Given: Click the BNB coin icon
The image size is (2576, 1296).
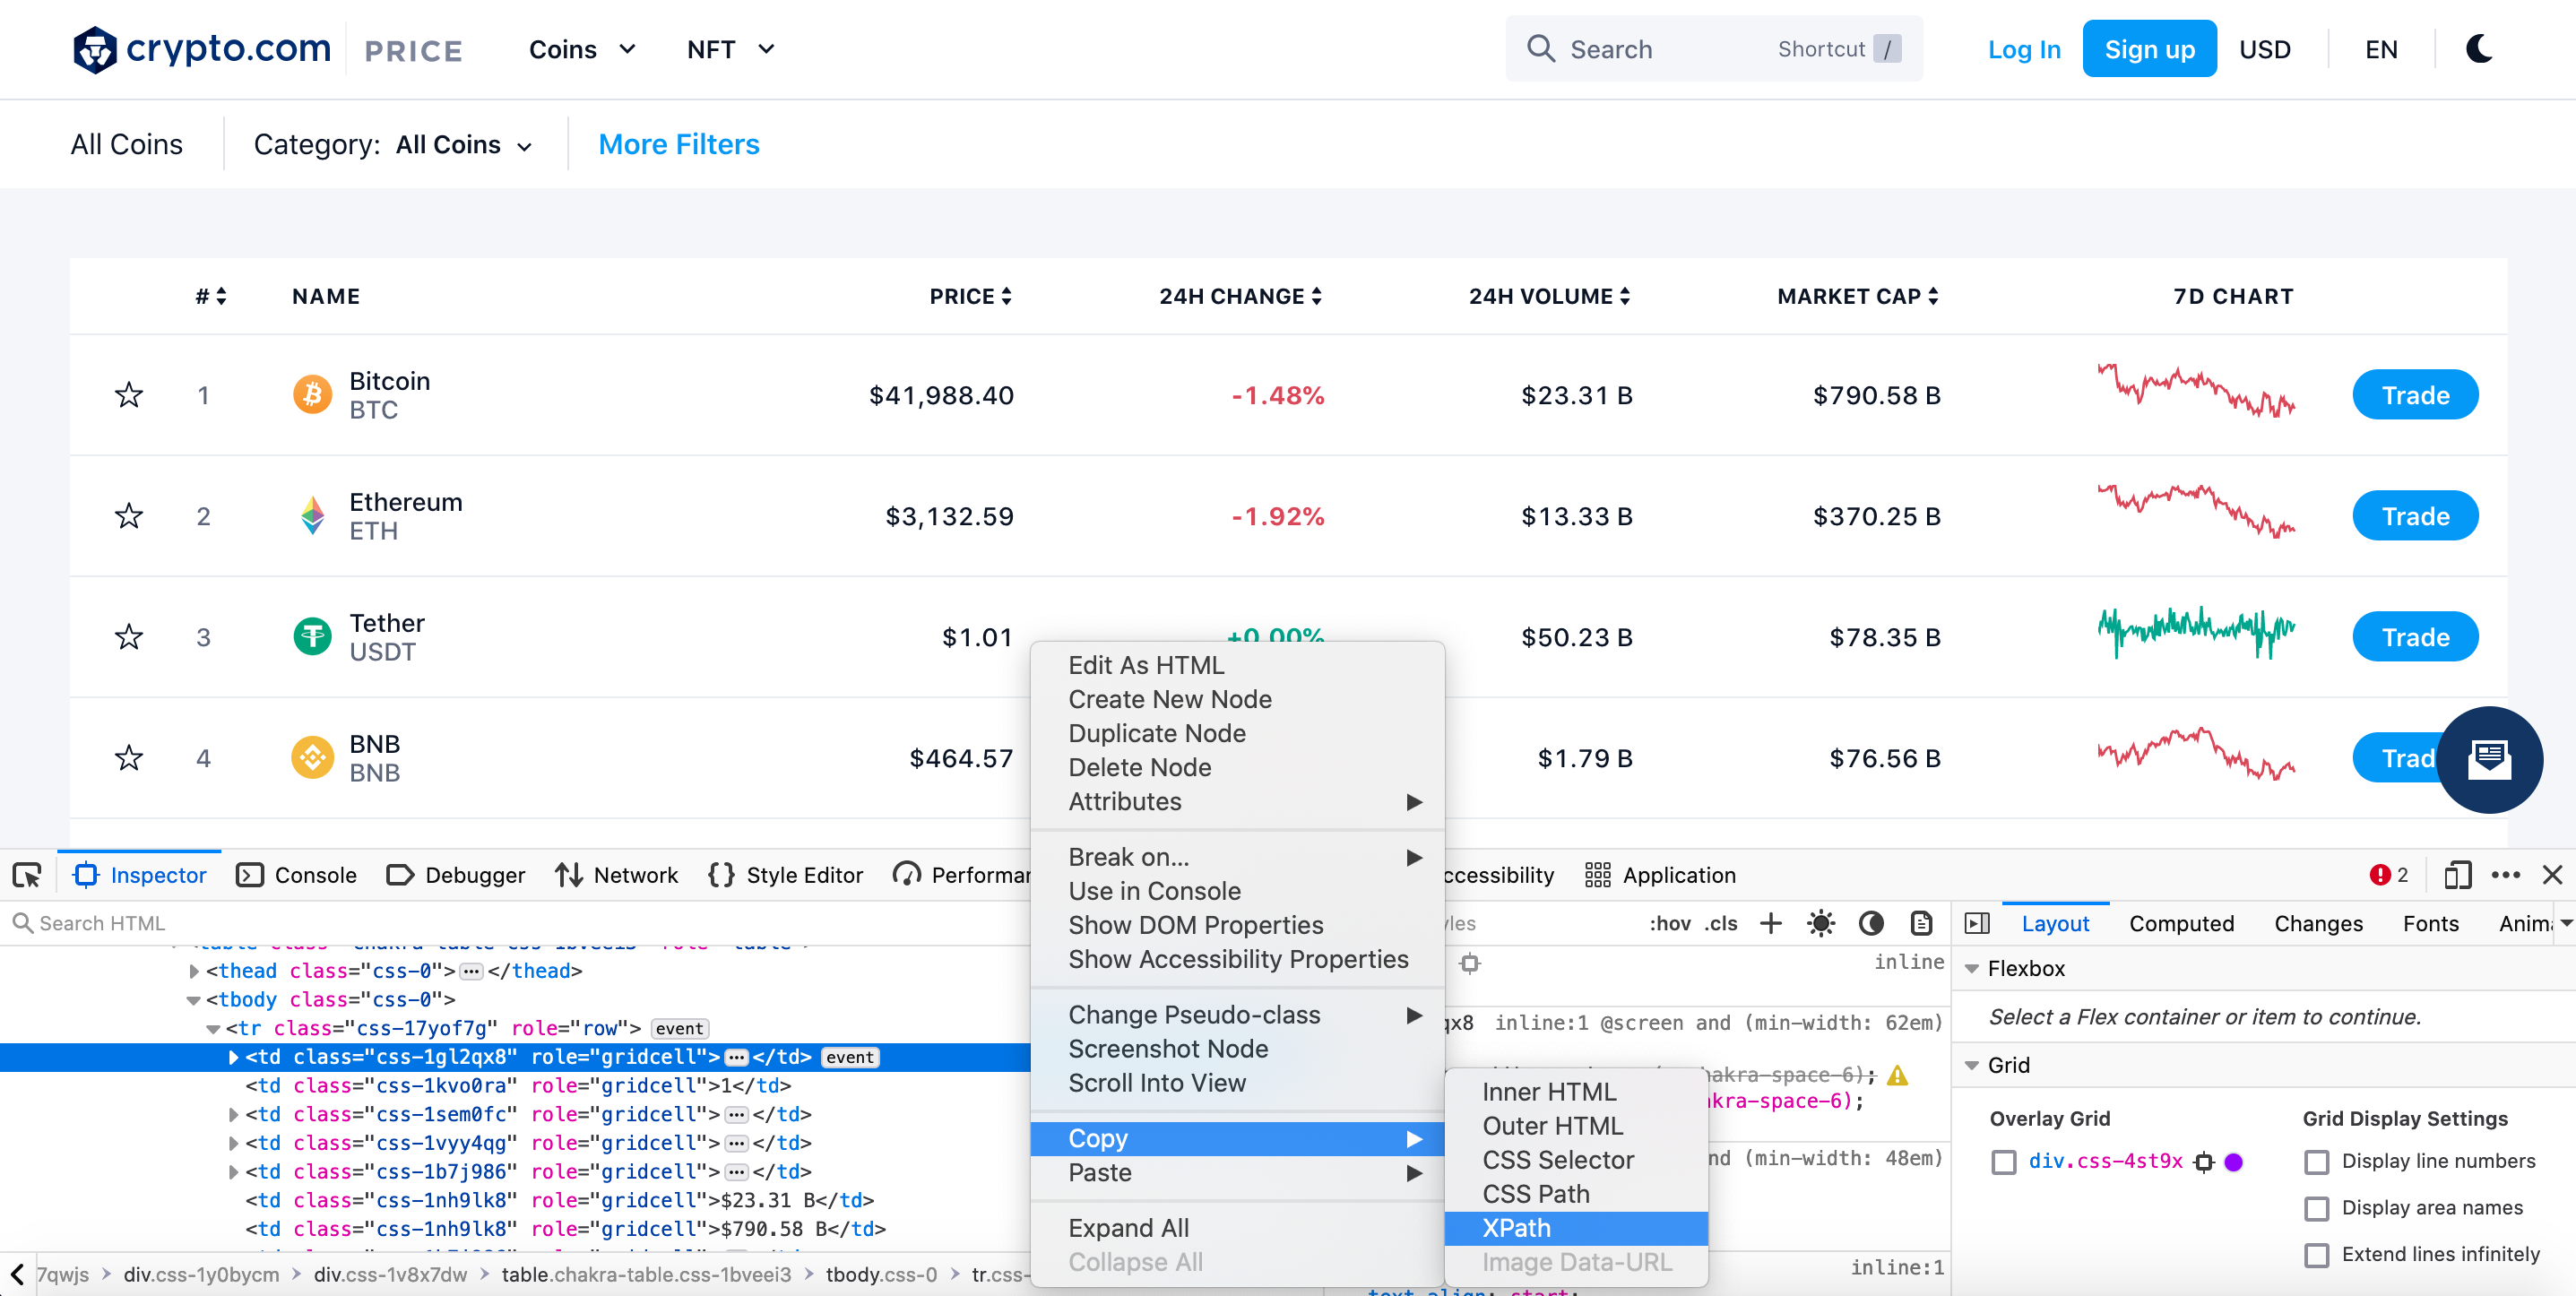Looking at the screenshot, I should [312, 758].
